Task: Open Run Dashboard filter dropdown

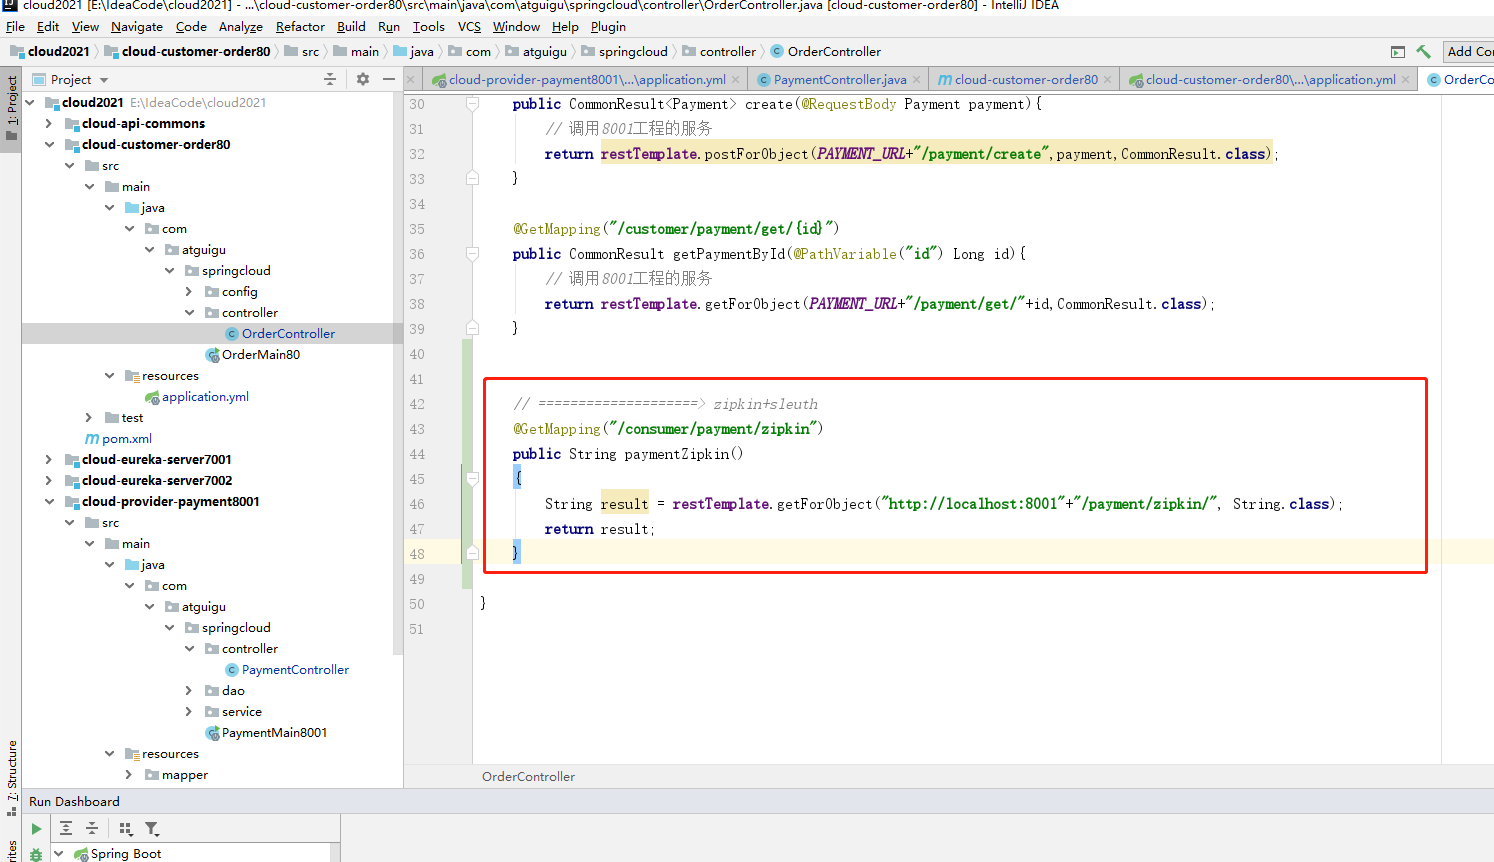Action: click(x=152, y=828)
